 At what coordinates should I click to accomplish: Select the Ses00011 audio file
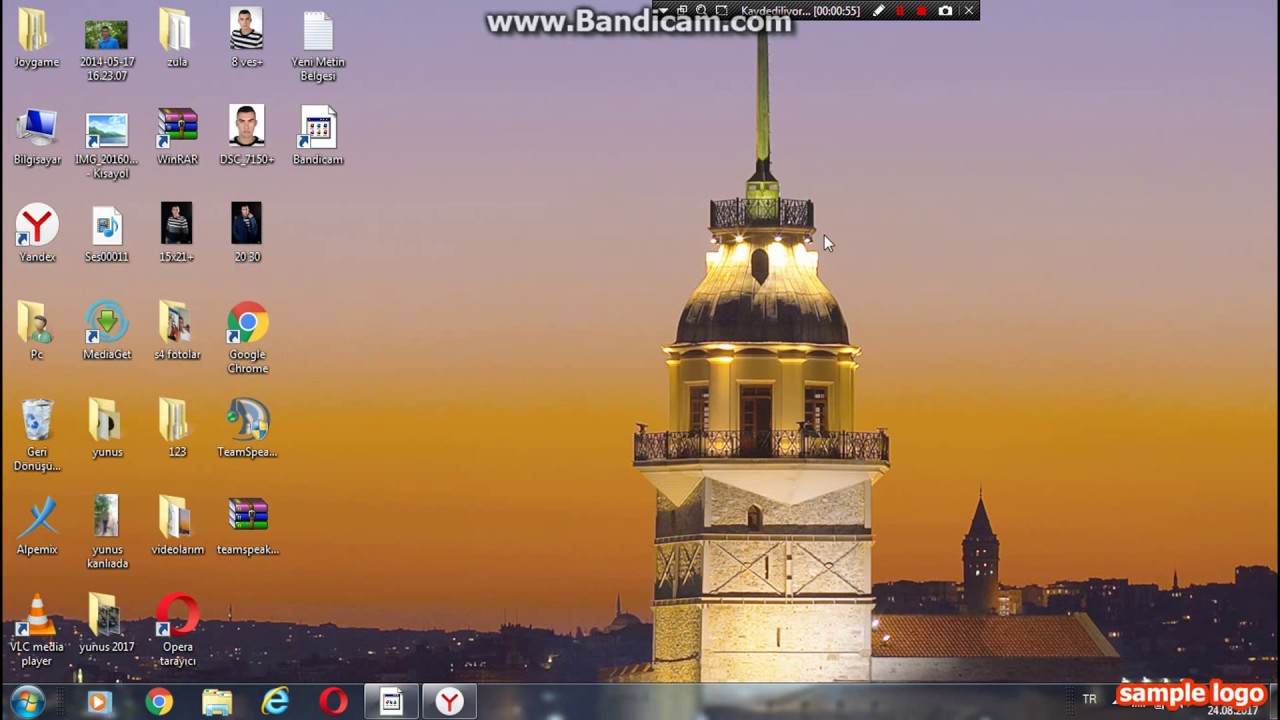click(x=107, y=233)
